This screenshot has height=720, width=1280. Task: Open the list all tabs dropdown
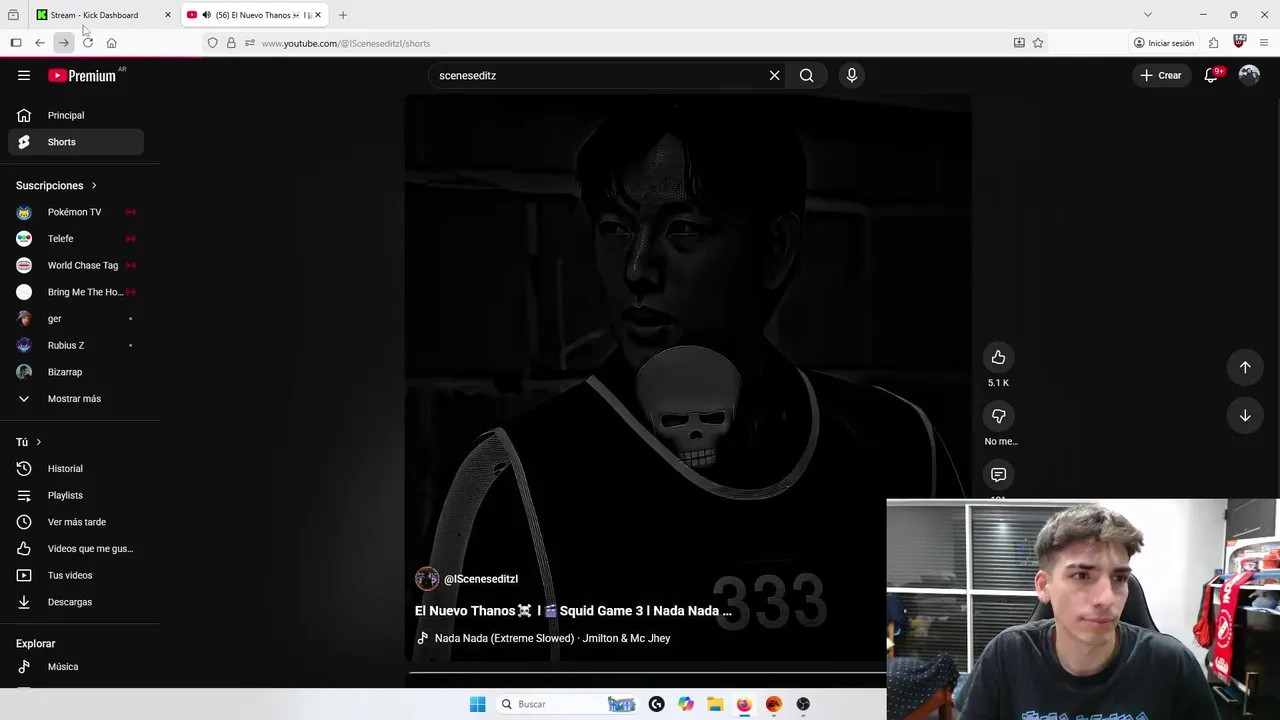coord(1148,15)
